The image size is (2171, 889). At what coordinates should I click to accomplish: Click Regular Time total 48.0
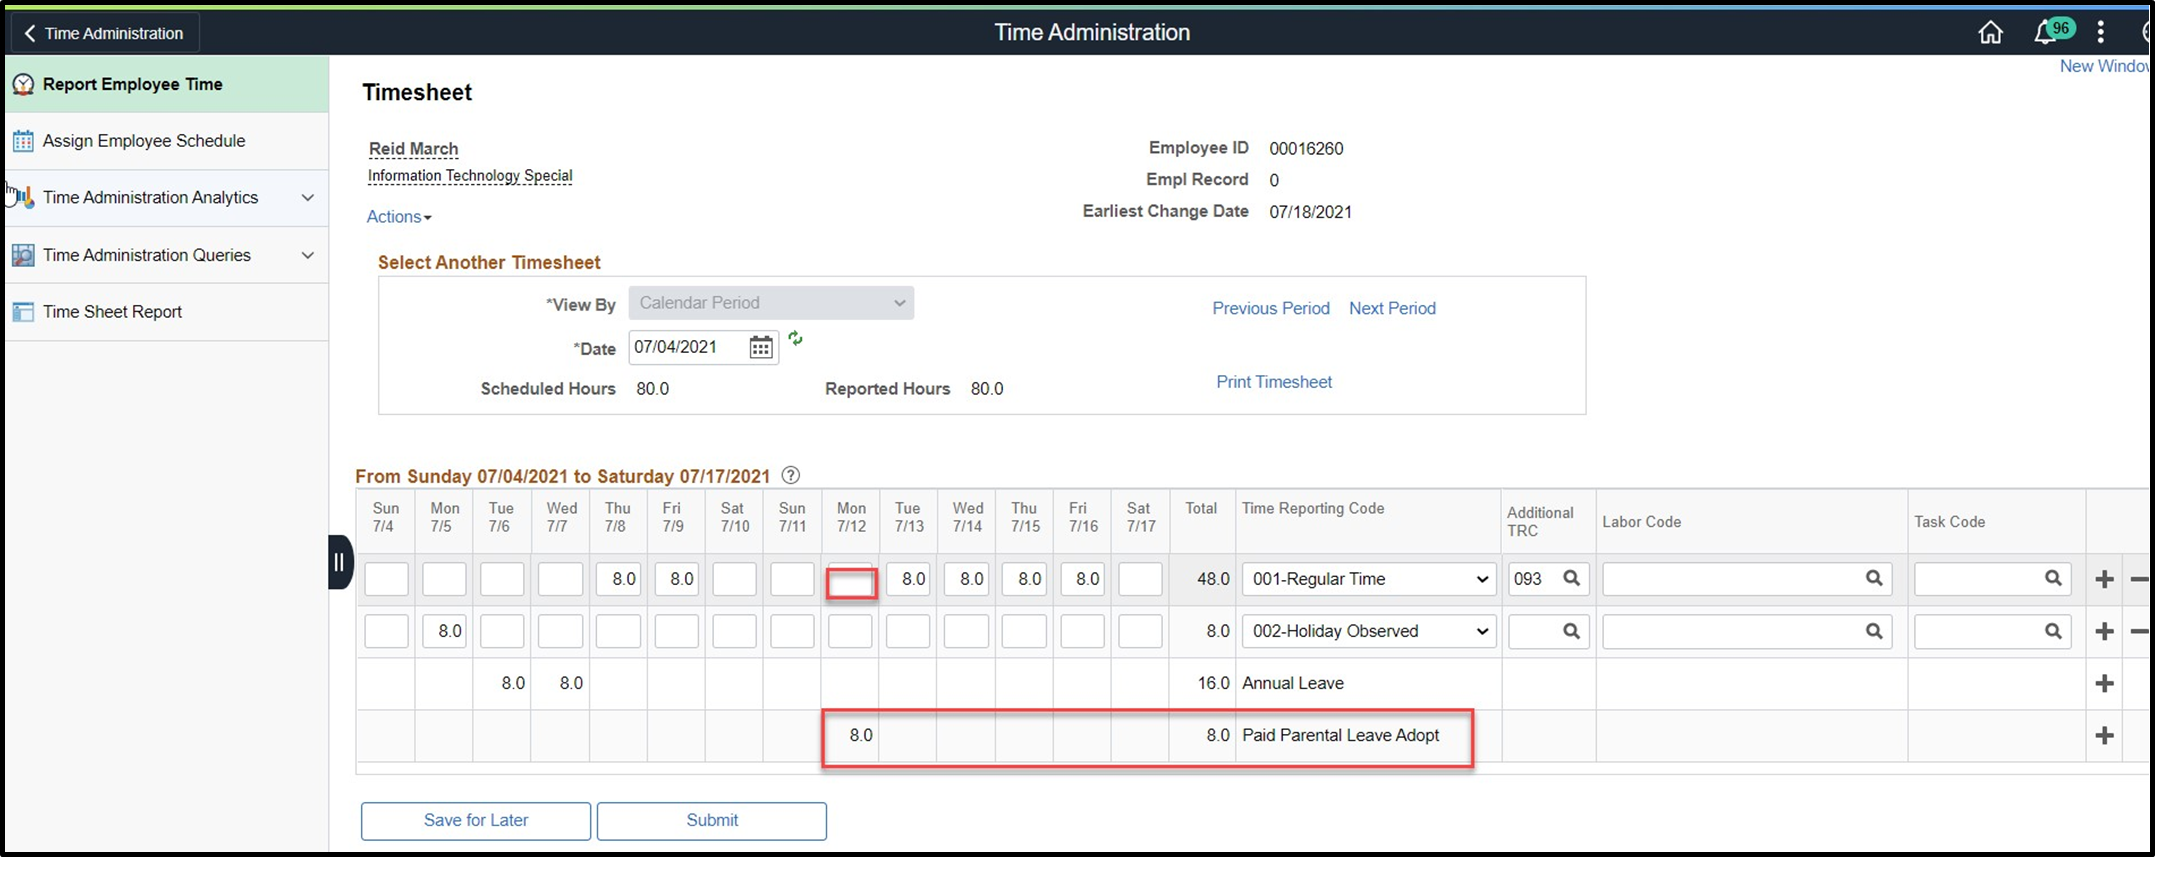(1213, 579)
